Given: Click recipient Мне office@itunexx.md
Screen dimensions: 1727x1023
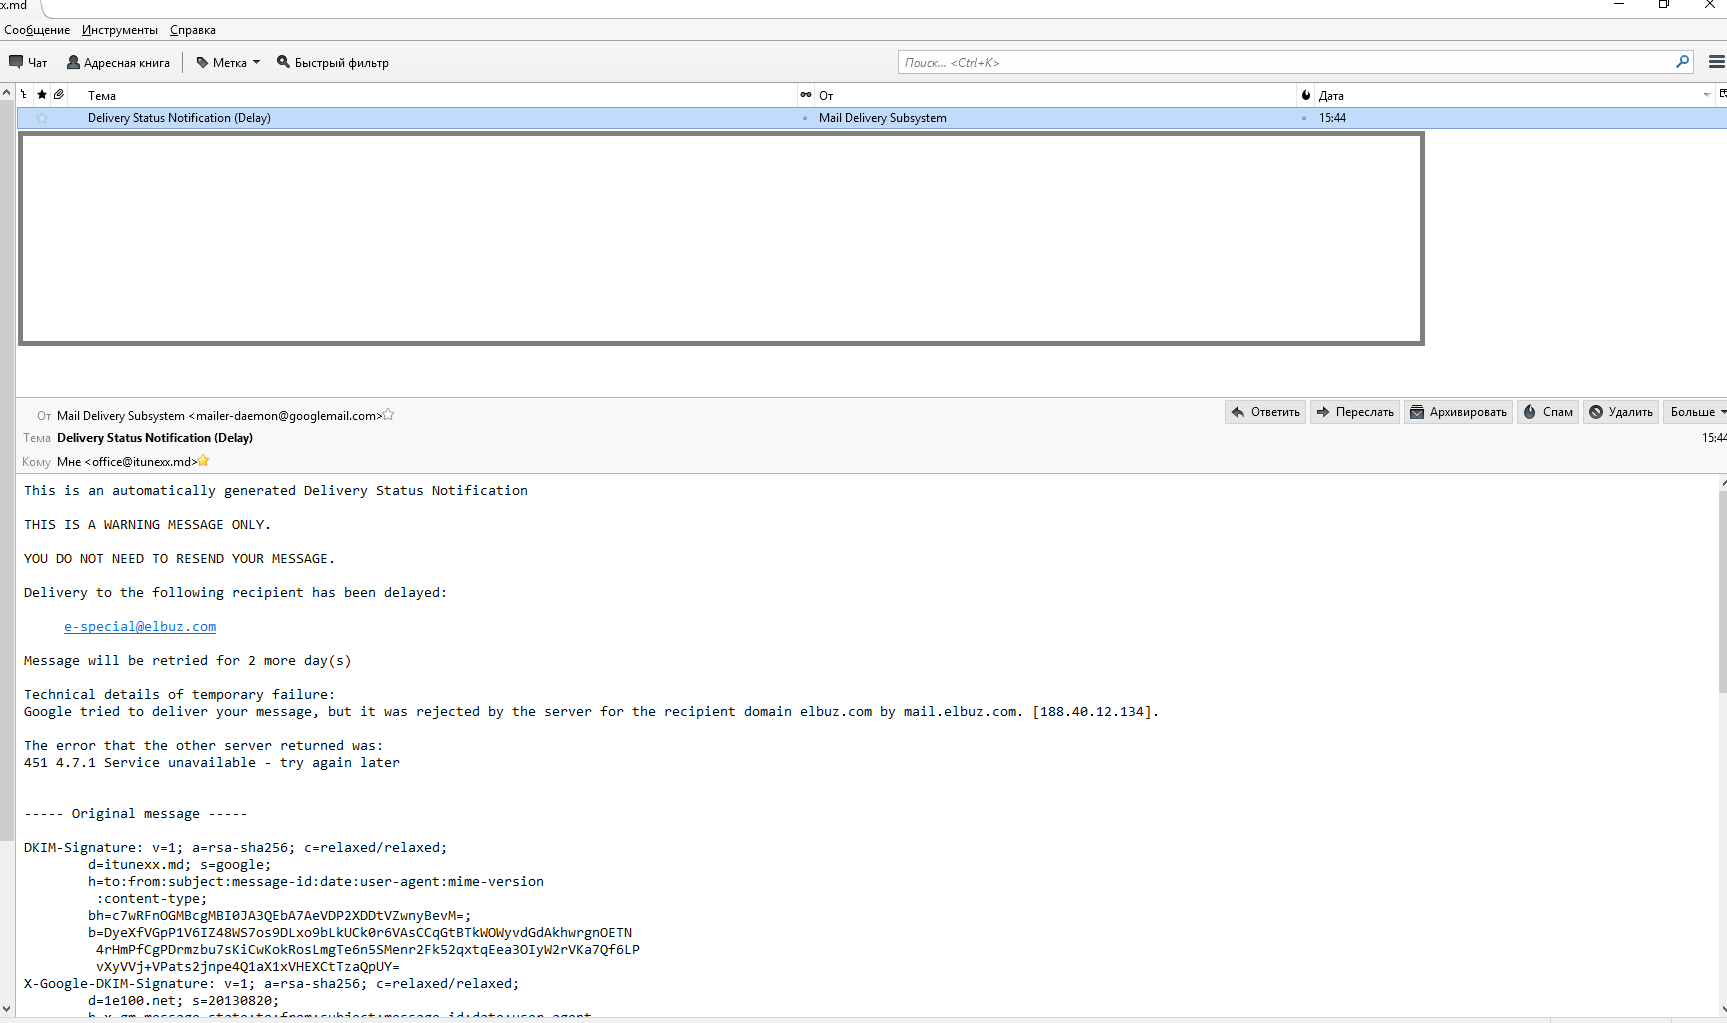Looking at the screenshot, I should (x=127, y=462).
